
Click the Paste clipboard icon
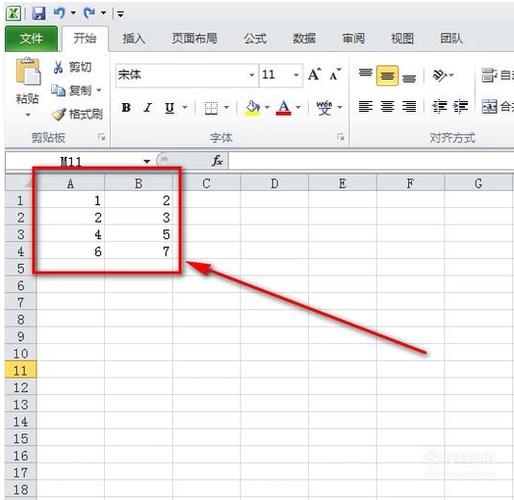(28, 71)
